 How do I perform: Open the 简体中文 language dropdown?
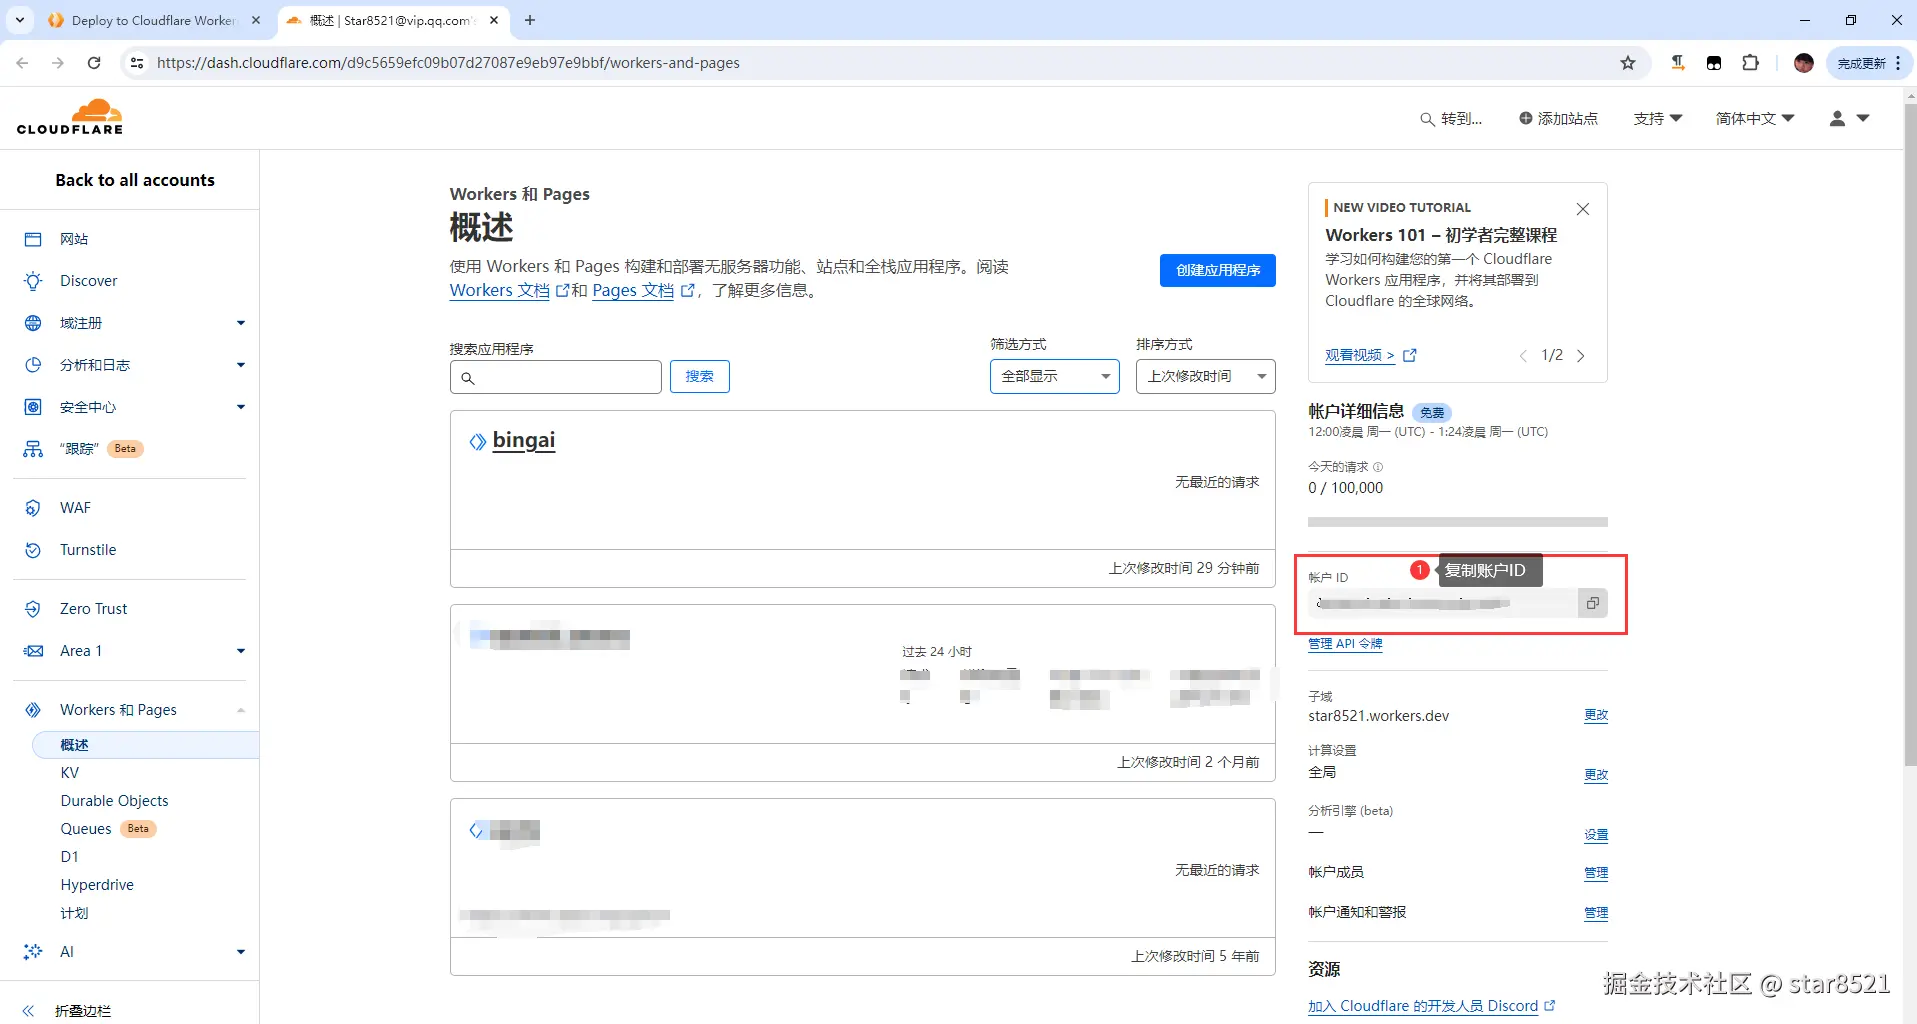(x=1755, y=119)
